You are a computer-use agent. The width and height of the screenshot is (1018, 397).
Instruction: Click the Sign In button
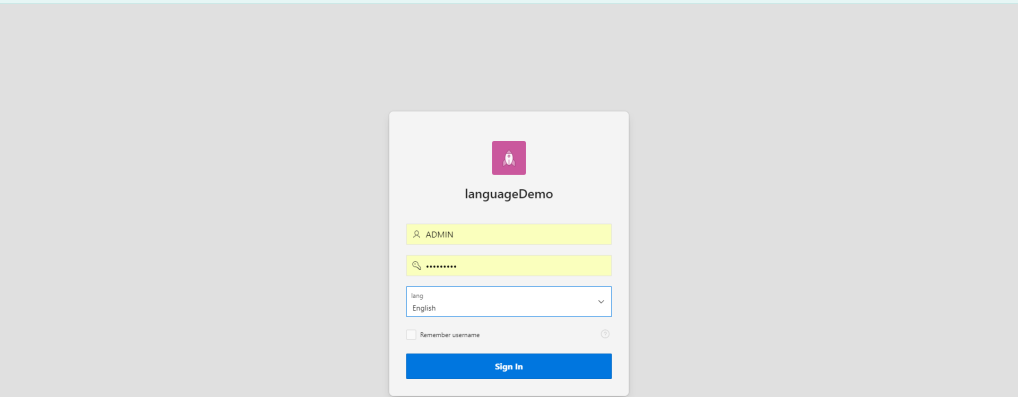(x=508, y=366)
